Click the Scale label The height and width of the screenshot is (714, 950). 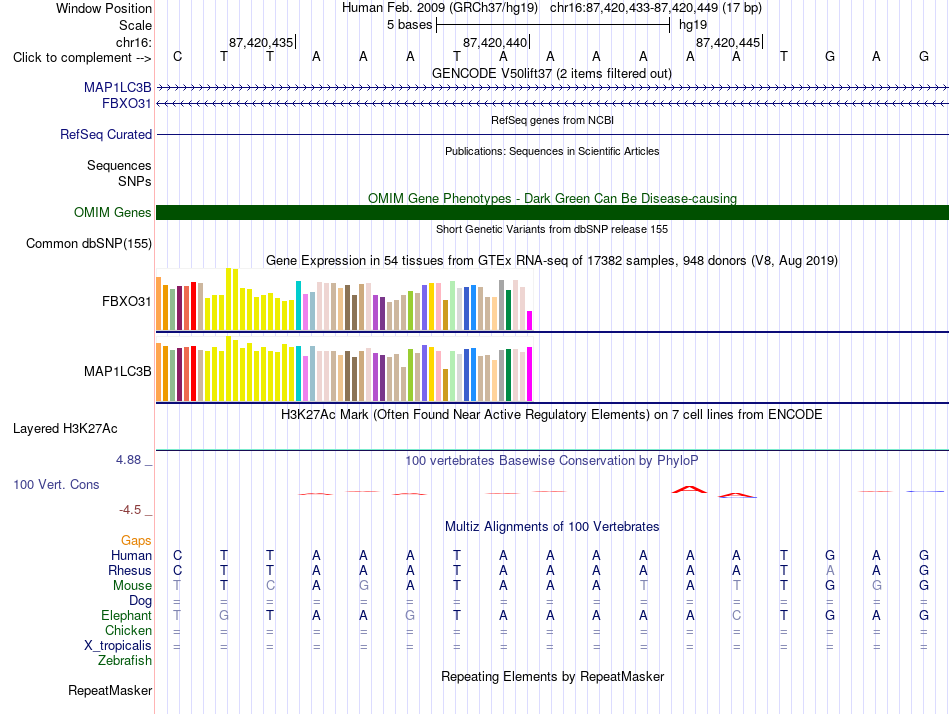point(136,26)
